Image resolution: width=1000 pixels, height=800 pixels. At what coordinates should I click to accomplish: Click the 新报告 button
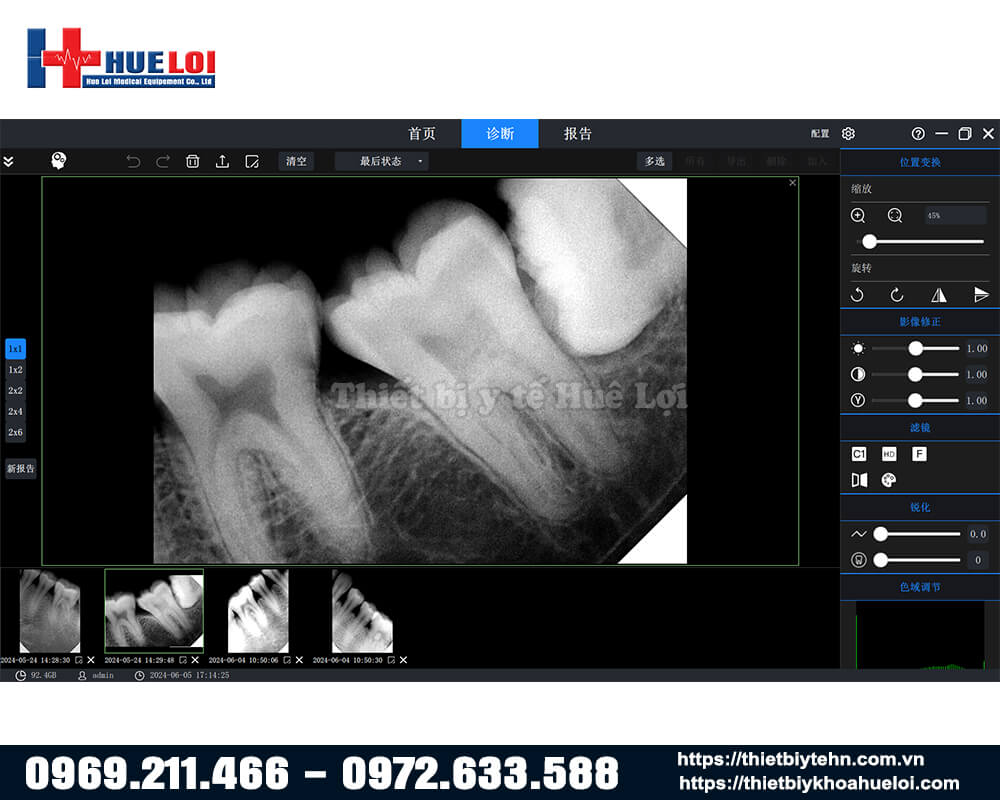pyautogui.click(x=20, y=468)
